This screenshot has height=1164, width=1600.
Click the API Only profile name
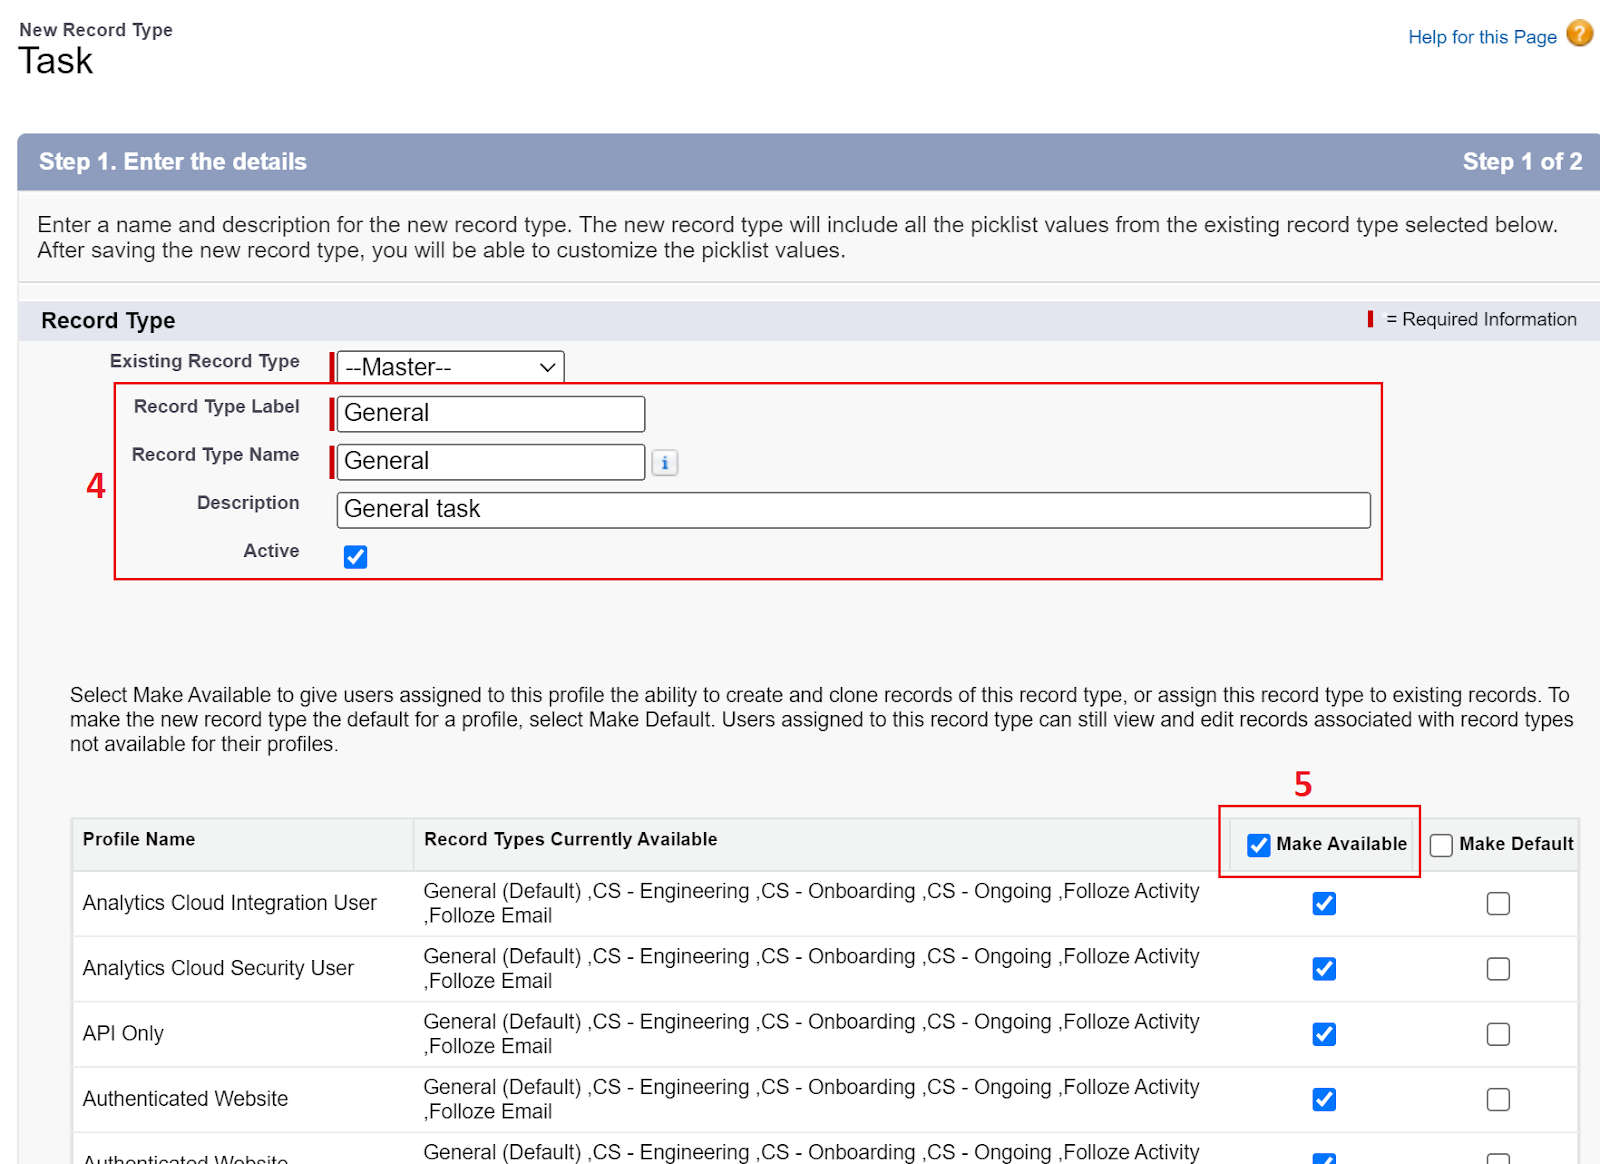pos(123,1033)
